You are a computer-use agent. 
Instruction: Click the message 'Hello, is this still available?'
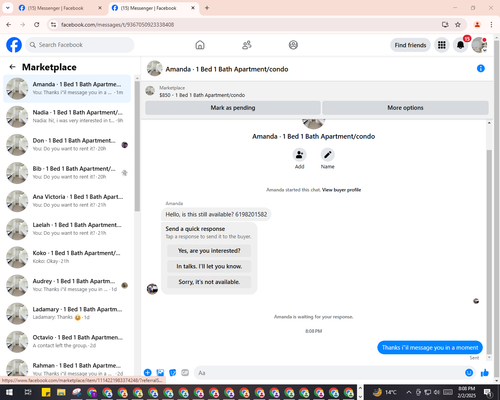[216, 214]
